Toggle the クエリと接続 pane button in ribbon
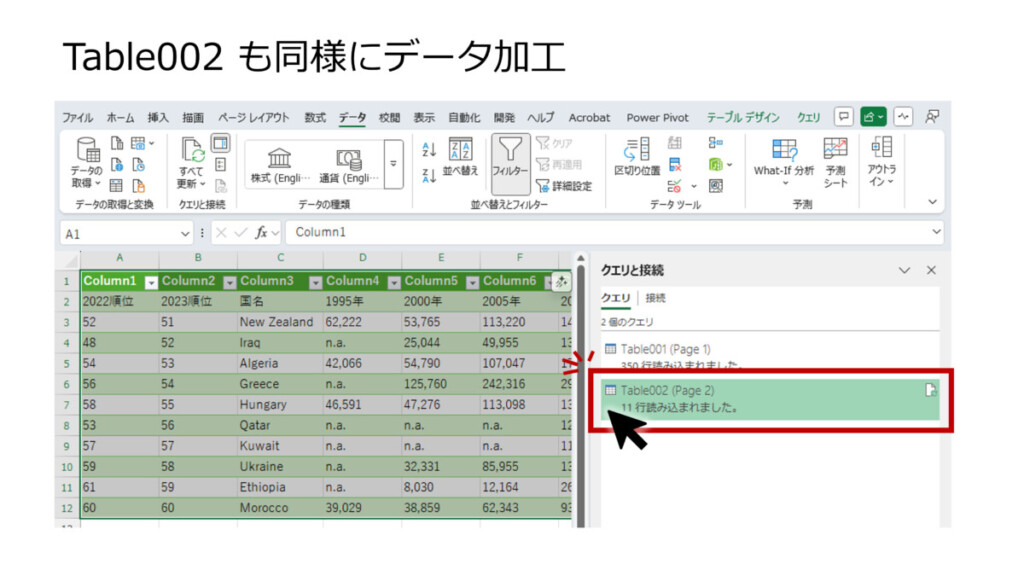This screenshot has width=1024, height=576. (x=220, y=143)
